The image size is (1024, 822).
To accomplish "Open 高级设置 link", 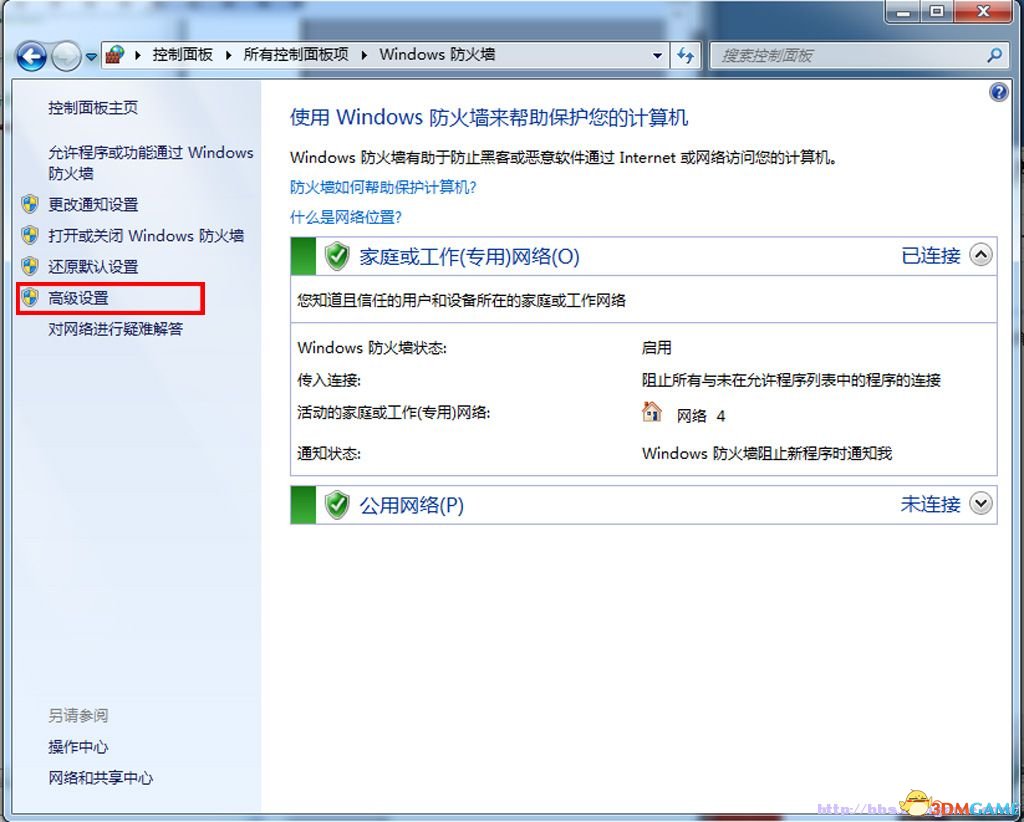I will click(x=78, y=298).
